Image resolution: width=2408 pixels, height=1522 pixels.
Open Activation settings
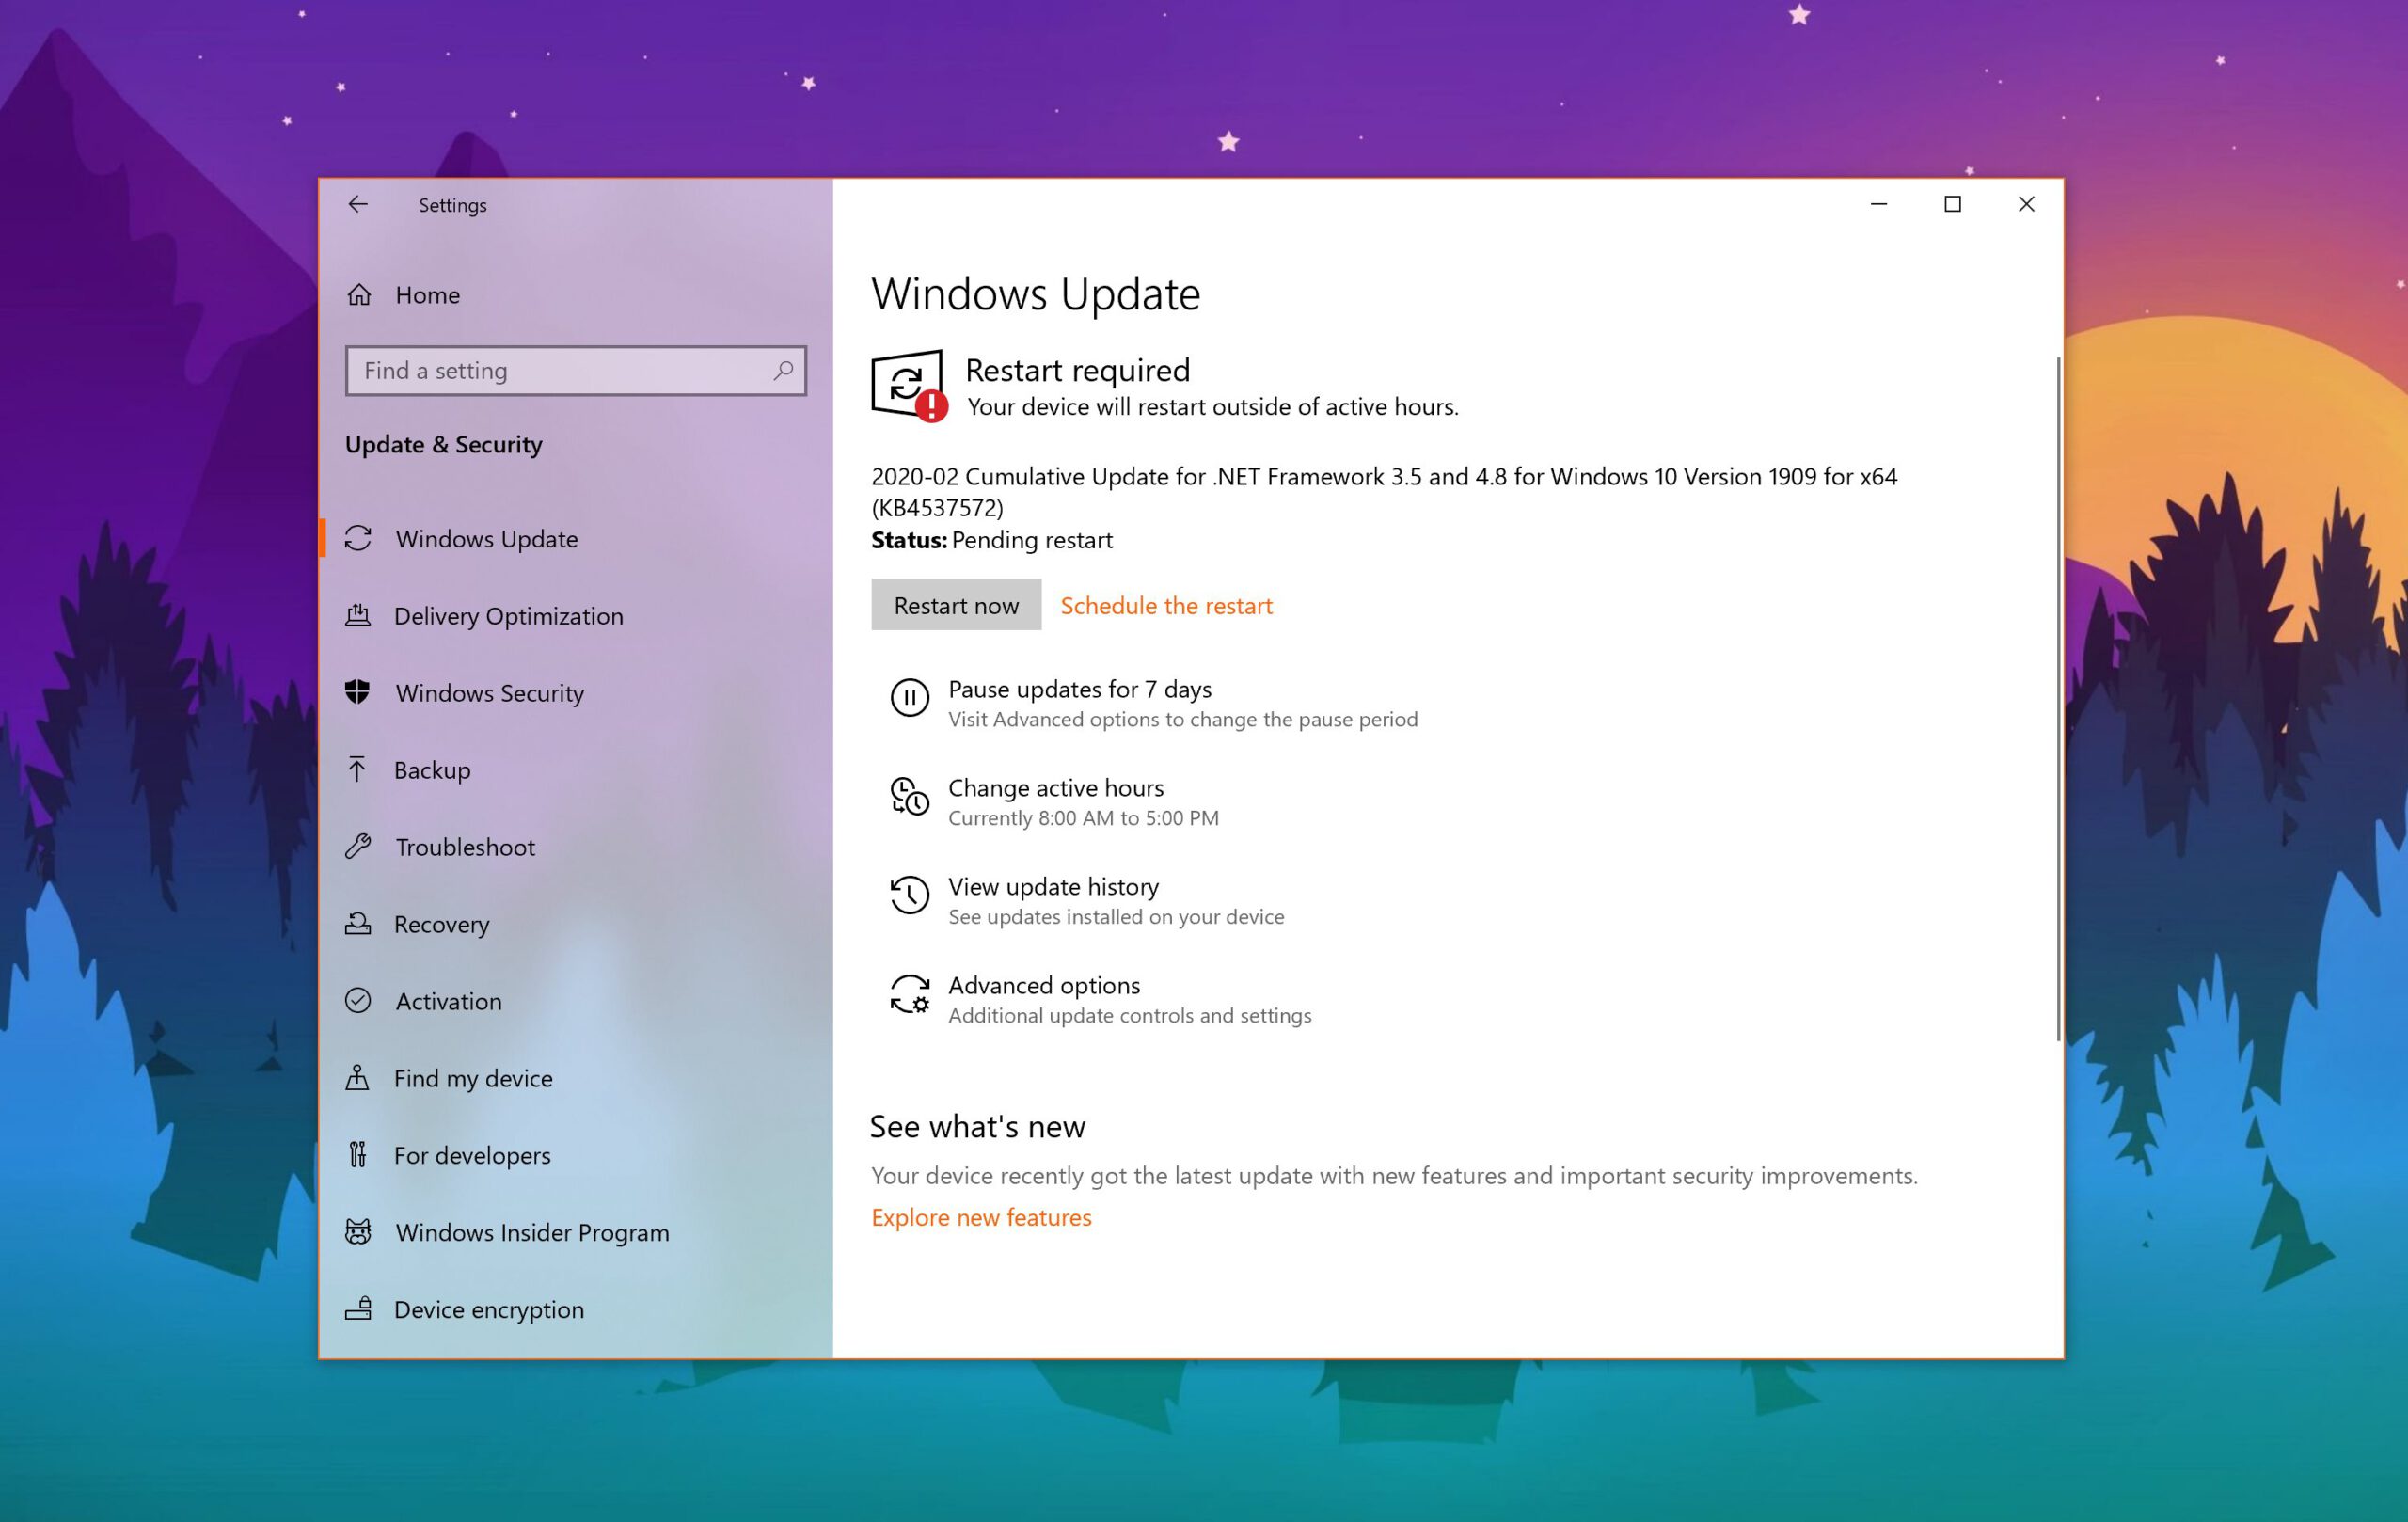(x=575, y=1001)
